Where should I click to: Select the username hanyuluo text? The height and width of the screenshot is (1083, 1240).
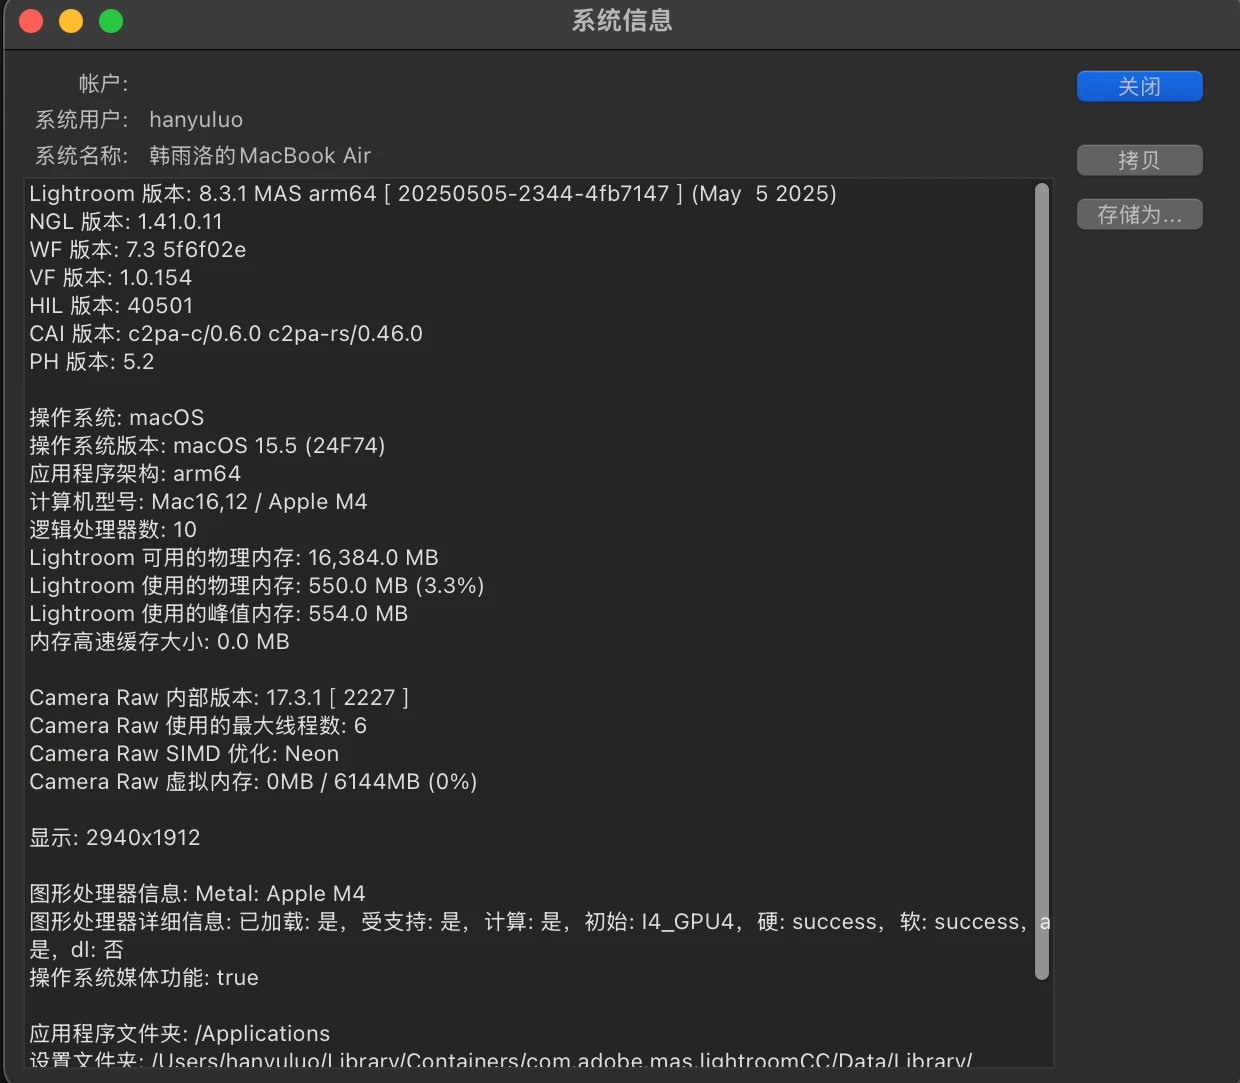tap(196, 120)
